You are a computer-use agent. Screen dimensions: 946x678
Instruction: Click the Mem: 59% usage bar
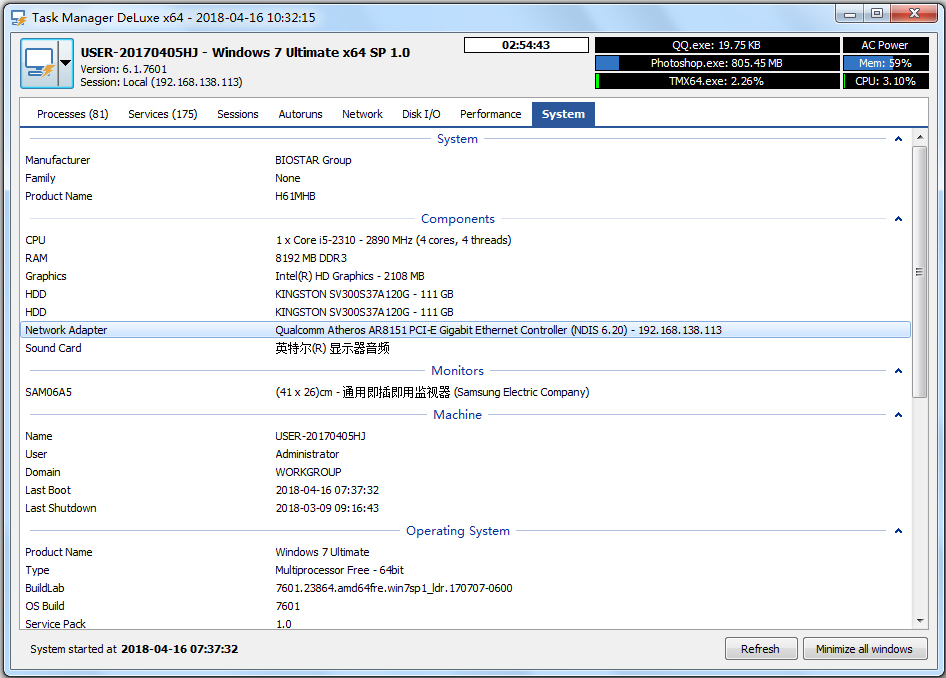click(884, 63)
